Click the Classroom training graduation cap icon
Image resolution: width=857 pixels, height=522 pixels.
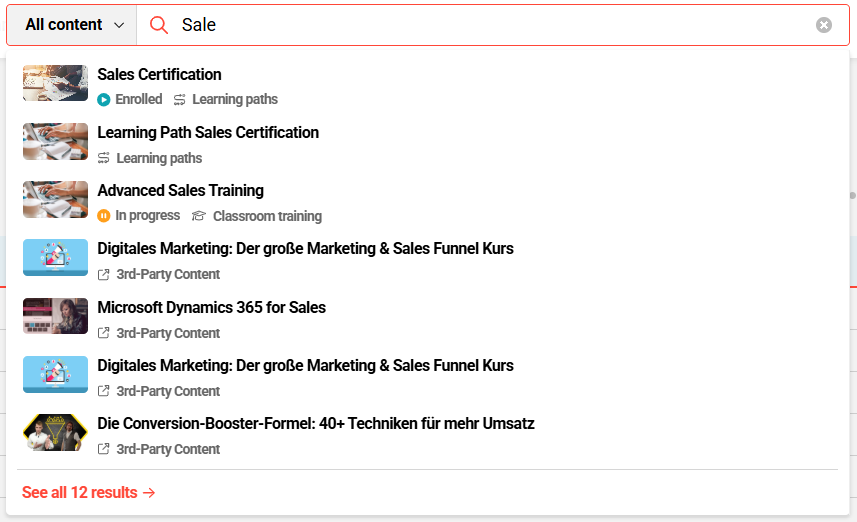click(199, 216)
